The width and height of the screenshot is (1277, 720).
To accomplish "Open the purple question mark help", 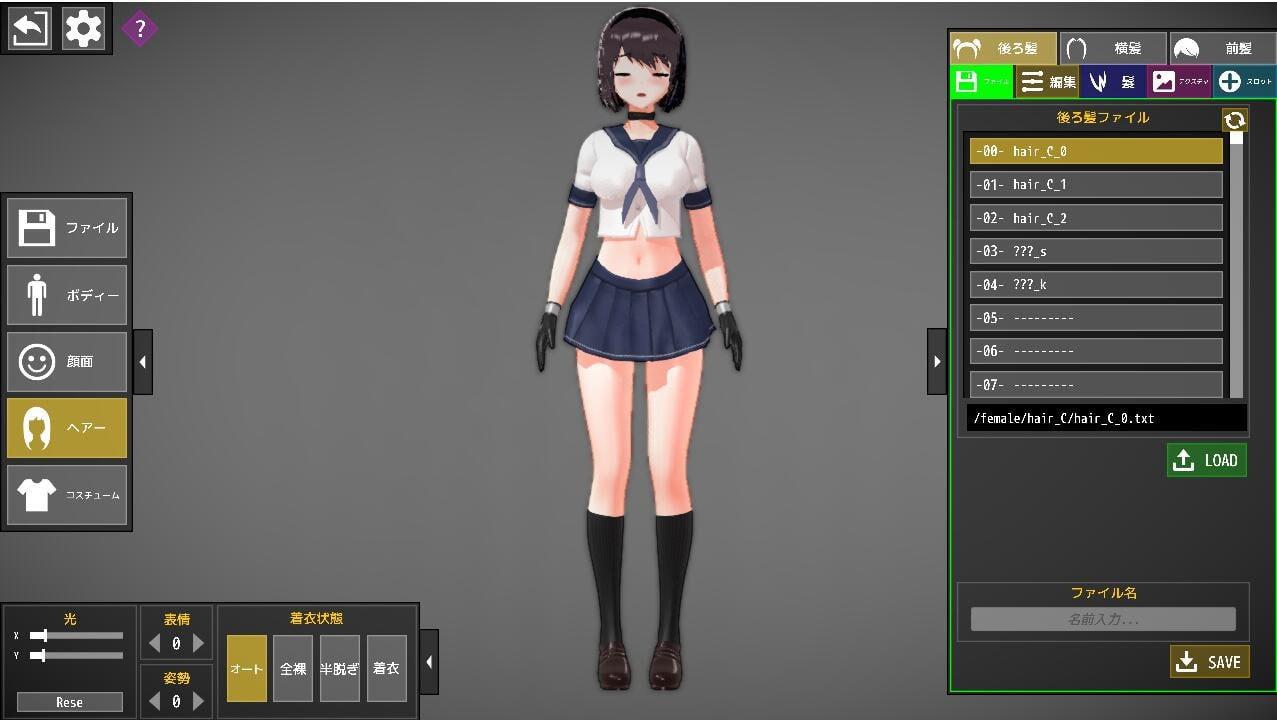I will pos(140,28).
